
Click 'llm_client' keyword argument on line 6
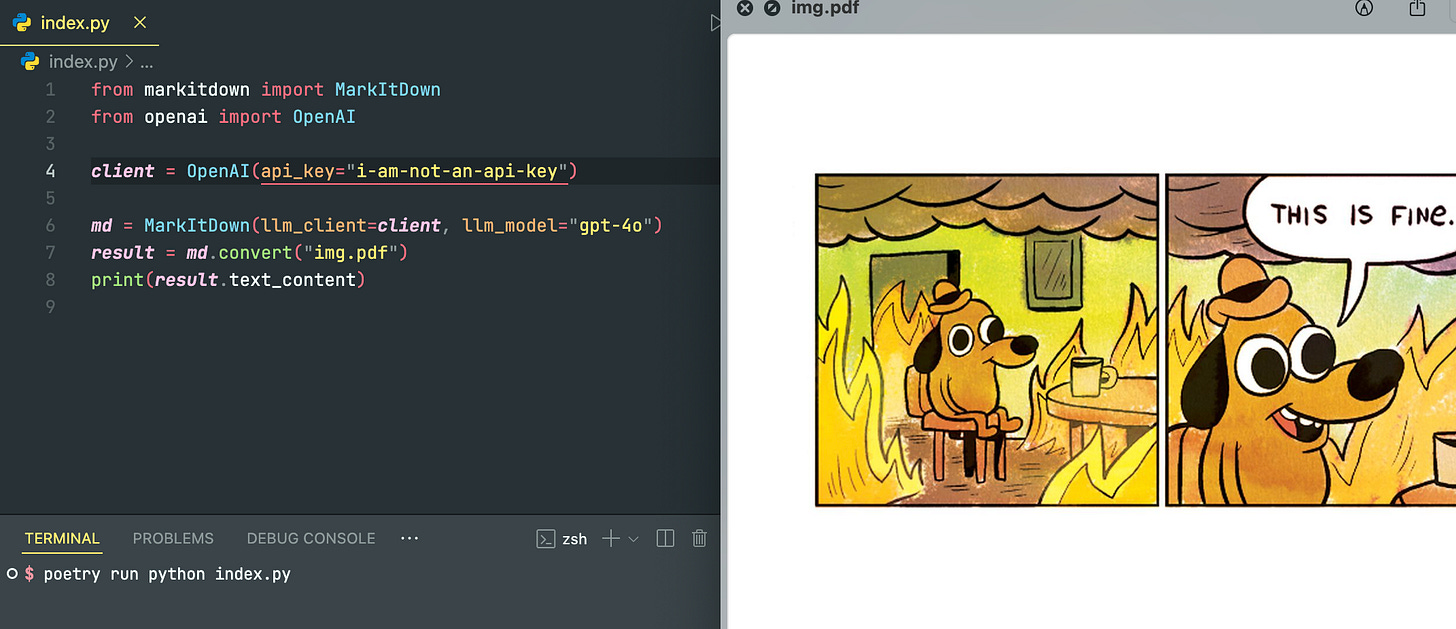point(314,226)
